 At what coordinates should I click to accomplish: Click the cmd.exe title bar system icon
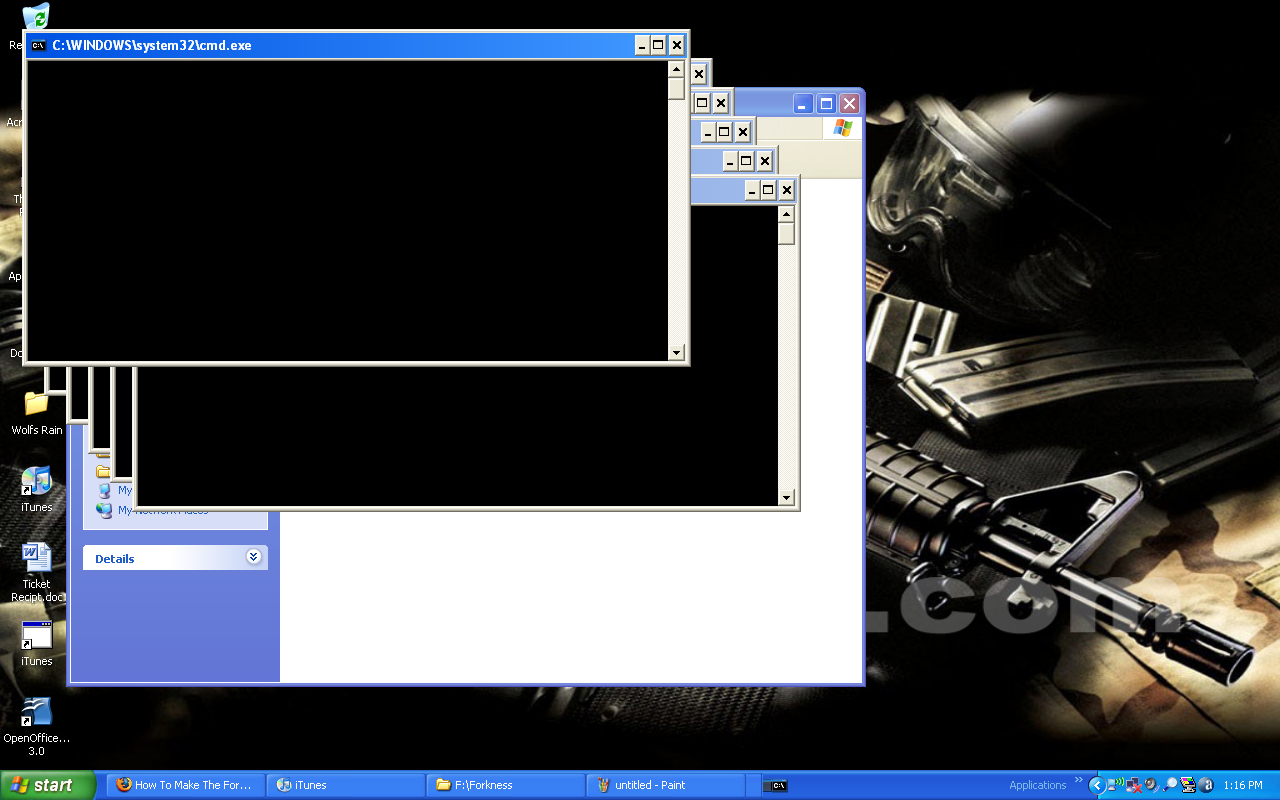click(39, 45)
